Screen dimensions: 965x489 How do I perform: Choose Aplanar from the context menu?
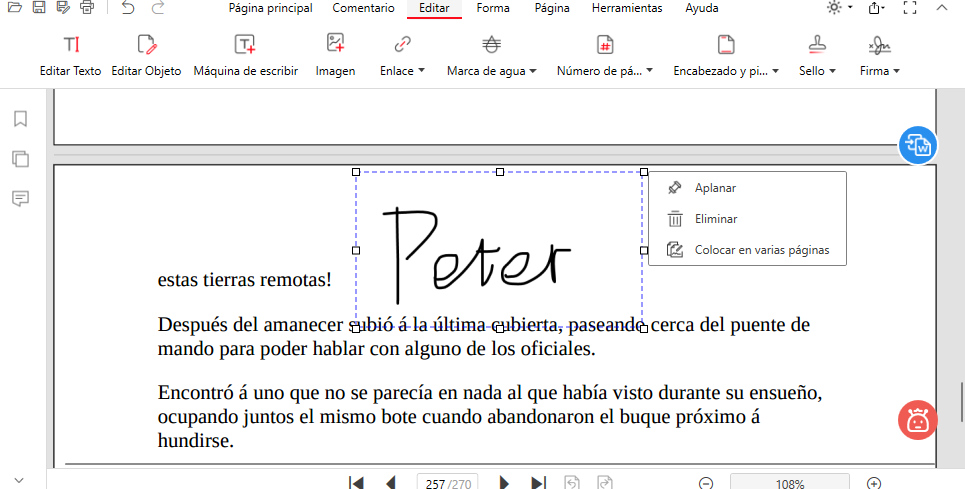[x=715, y=188]
